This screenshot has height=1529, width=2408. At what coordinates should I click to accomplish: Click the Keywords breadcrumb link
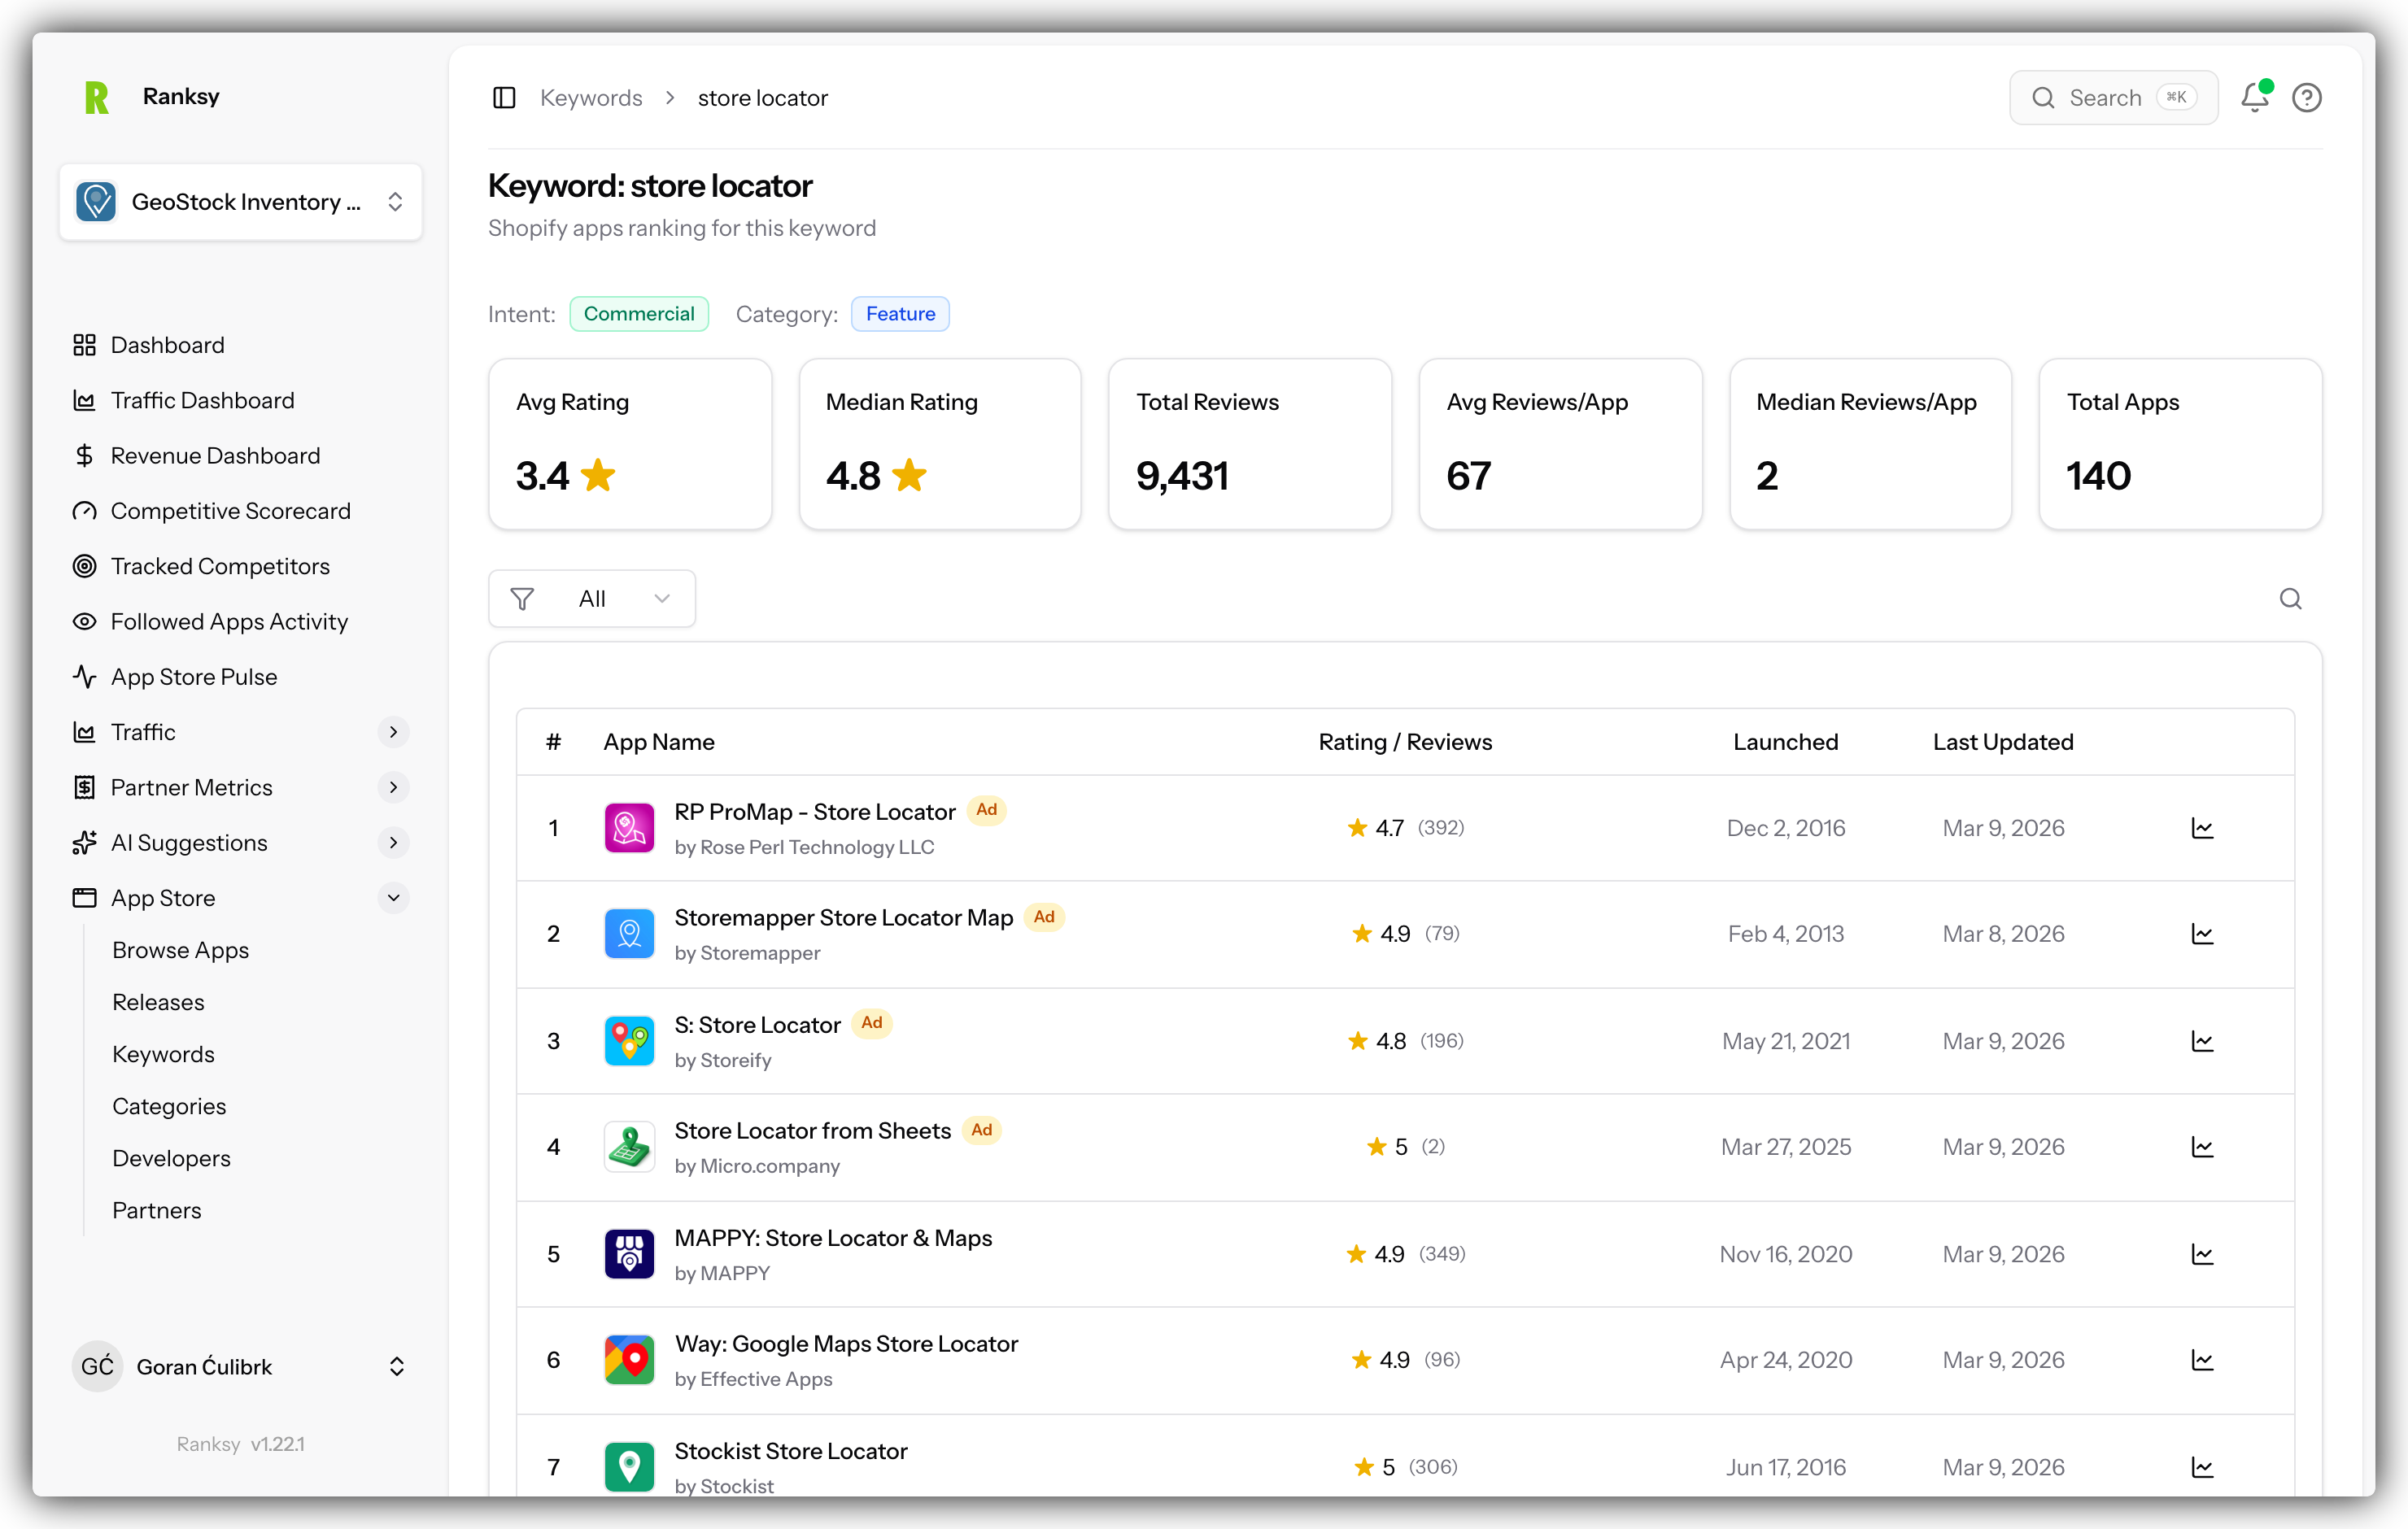591,98
